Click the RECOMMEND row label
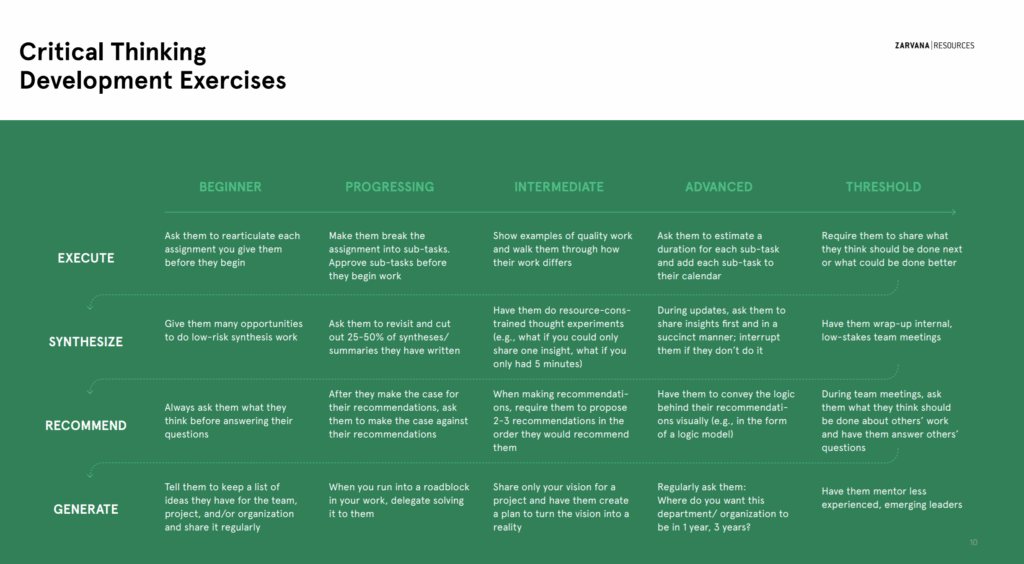1024x564 pixels. point(85,426)
